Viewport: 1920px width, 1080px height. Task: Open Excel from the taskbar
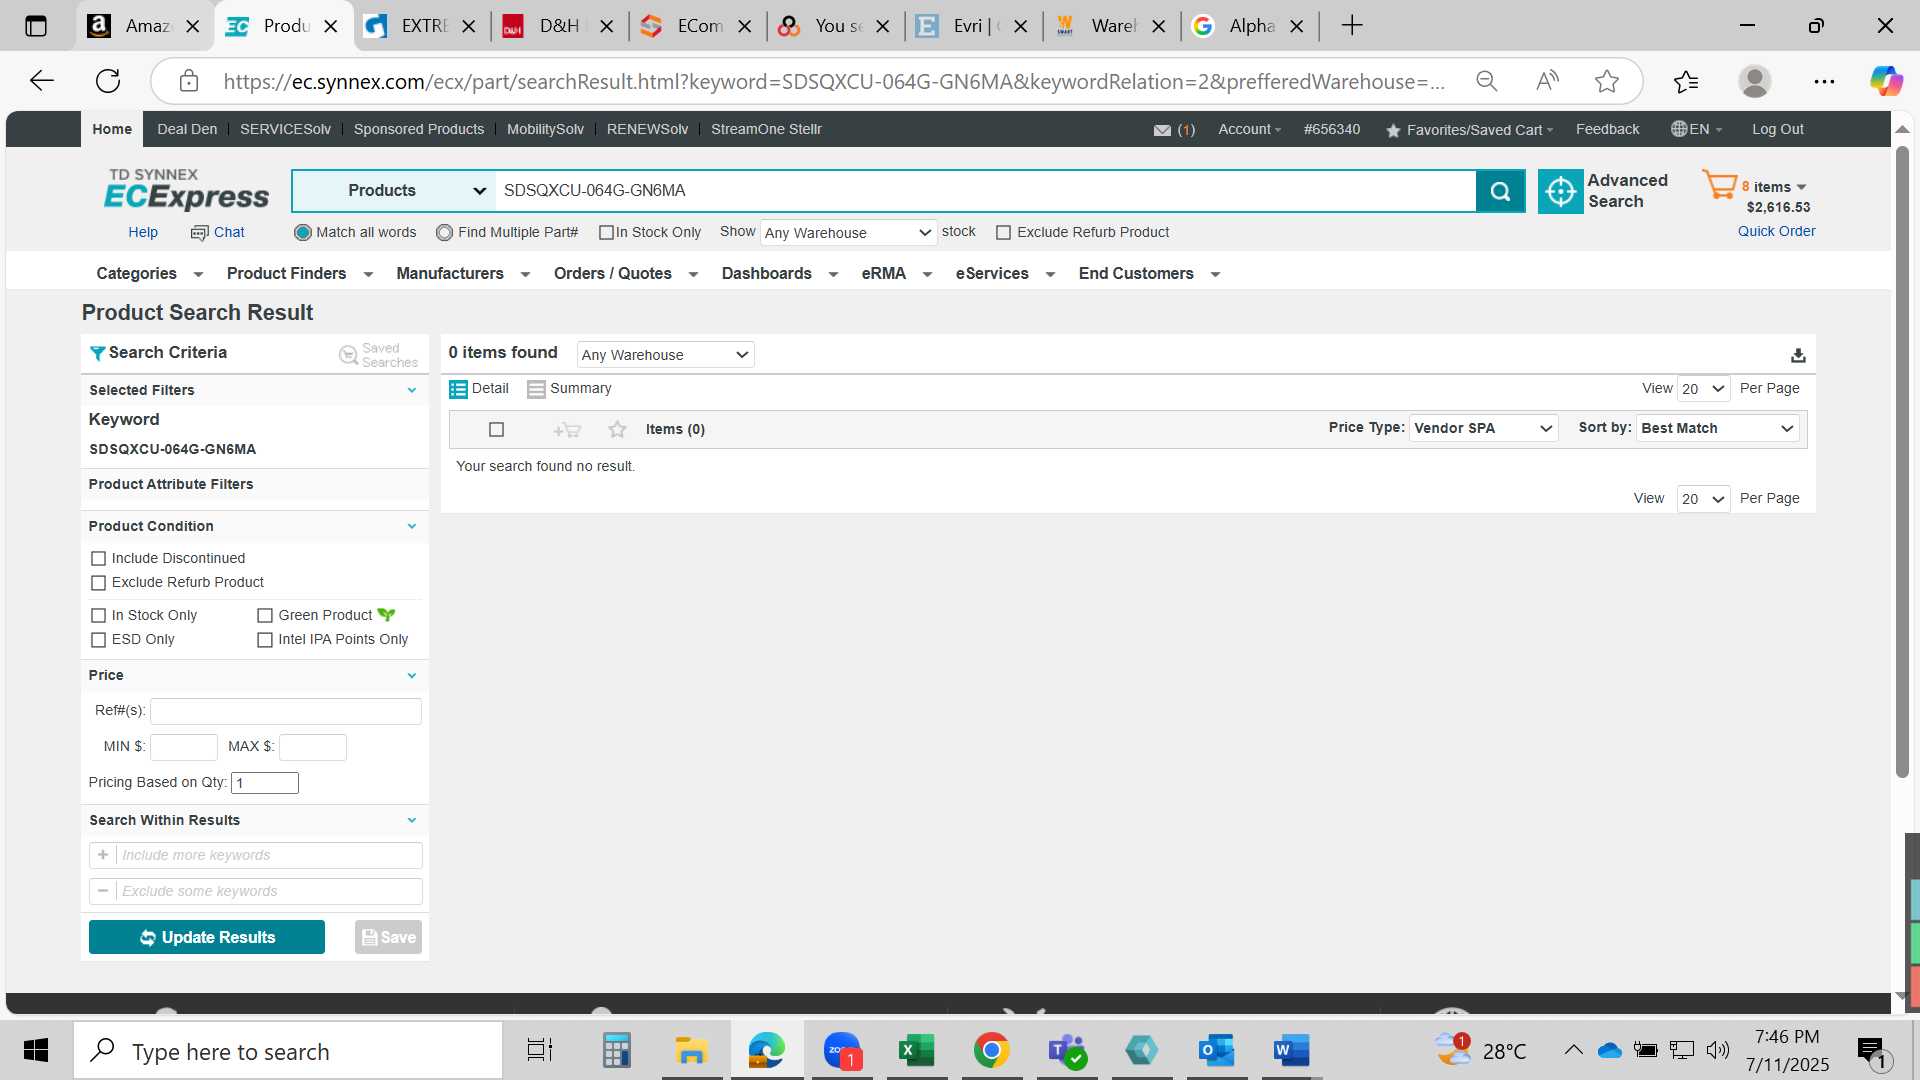916,1051
